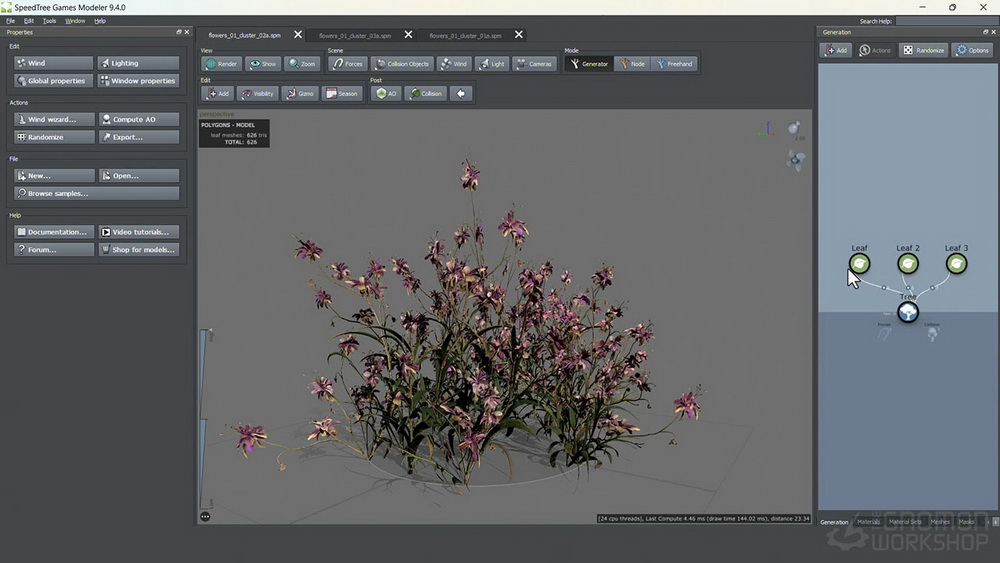
Task: Switch to Generator mode
Action: pos(589,64)
